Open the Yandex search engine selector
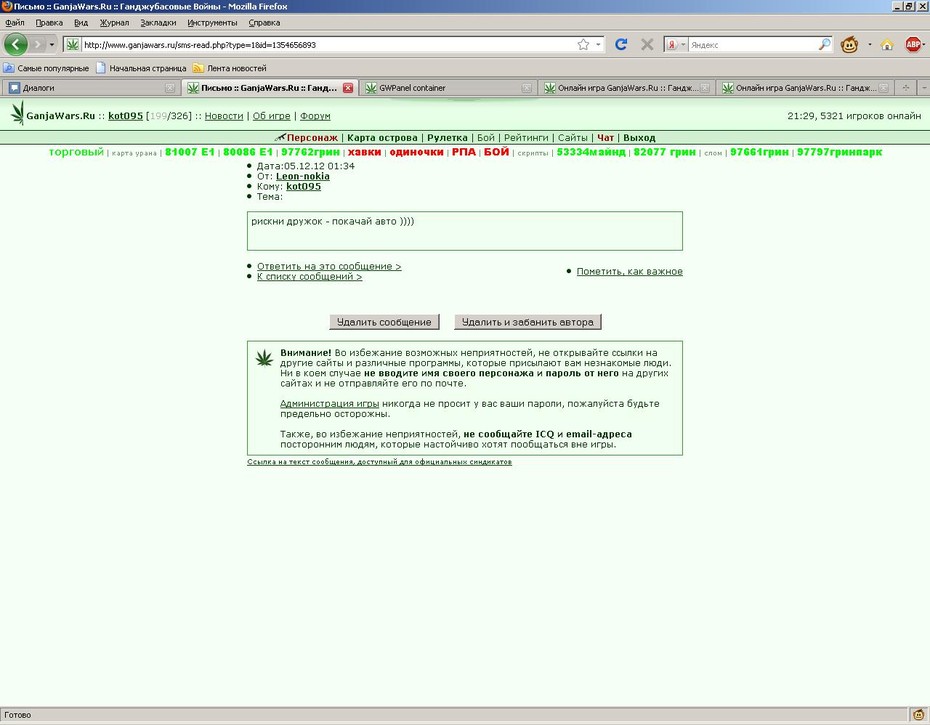The image size is (930, 725). (x=676, y=44)
